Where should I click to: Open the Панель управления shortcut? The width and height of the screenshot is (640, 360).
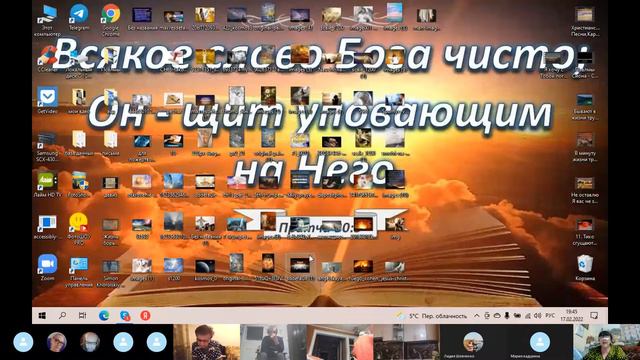pos(79,271)
